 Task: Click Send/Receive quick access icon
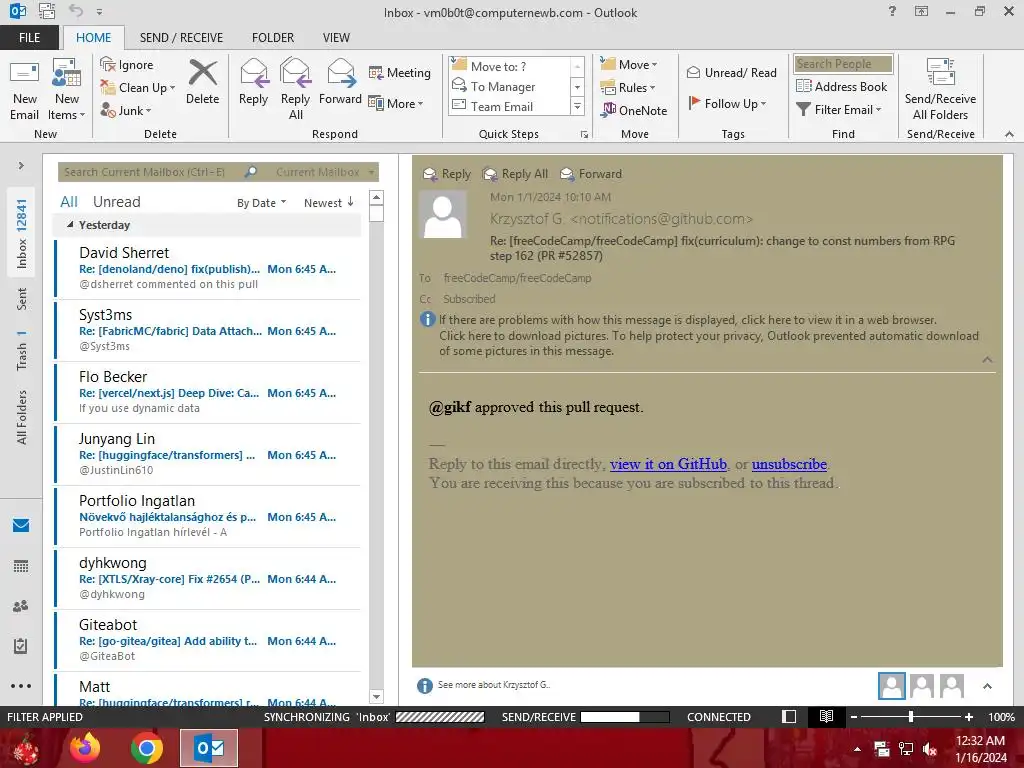tap(47, 10)
